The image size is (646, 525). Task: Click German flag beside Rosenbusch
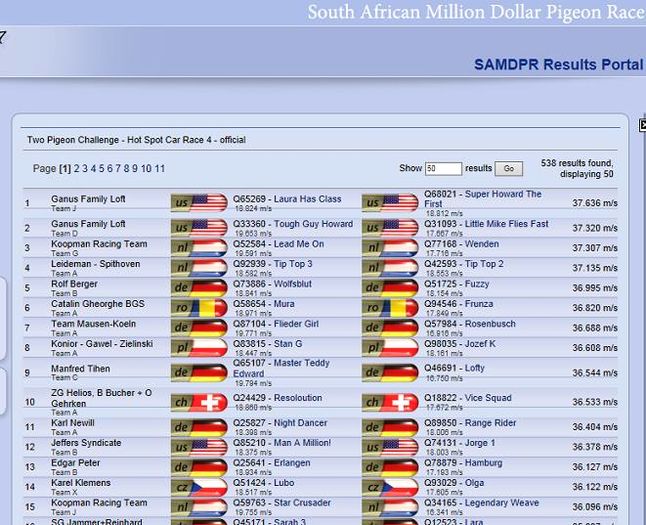click(x=390, y=328)
